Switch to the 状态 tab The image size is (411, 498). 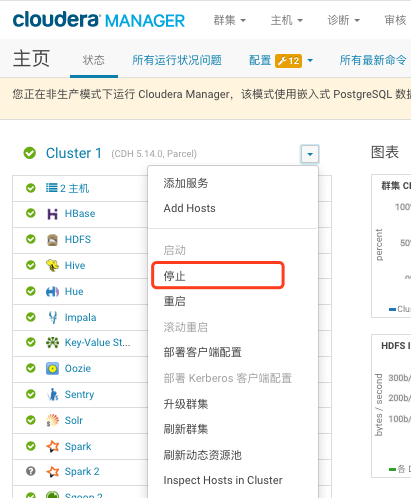[x=94, y=60]
